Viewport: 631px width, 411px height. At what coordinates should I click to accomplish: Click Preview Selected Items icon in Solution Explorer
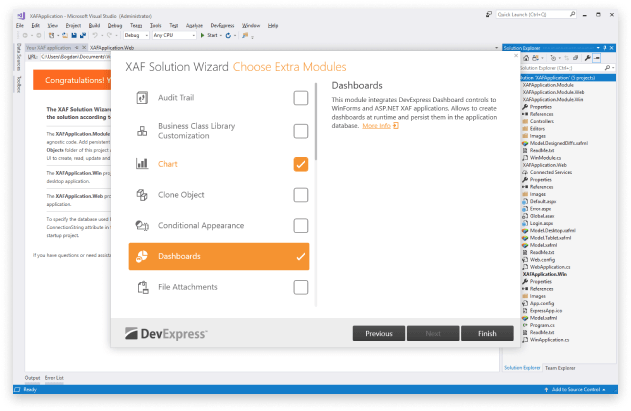[x=597, y=58]
